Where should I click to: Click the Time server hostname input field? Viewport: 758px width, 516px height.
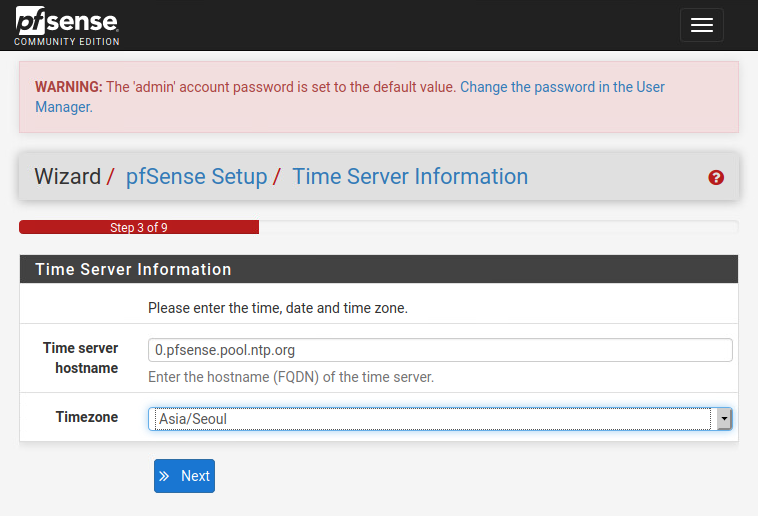pos(440,350)
